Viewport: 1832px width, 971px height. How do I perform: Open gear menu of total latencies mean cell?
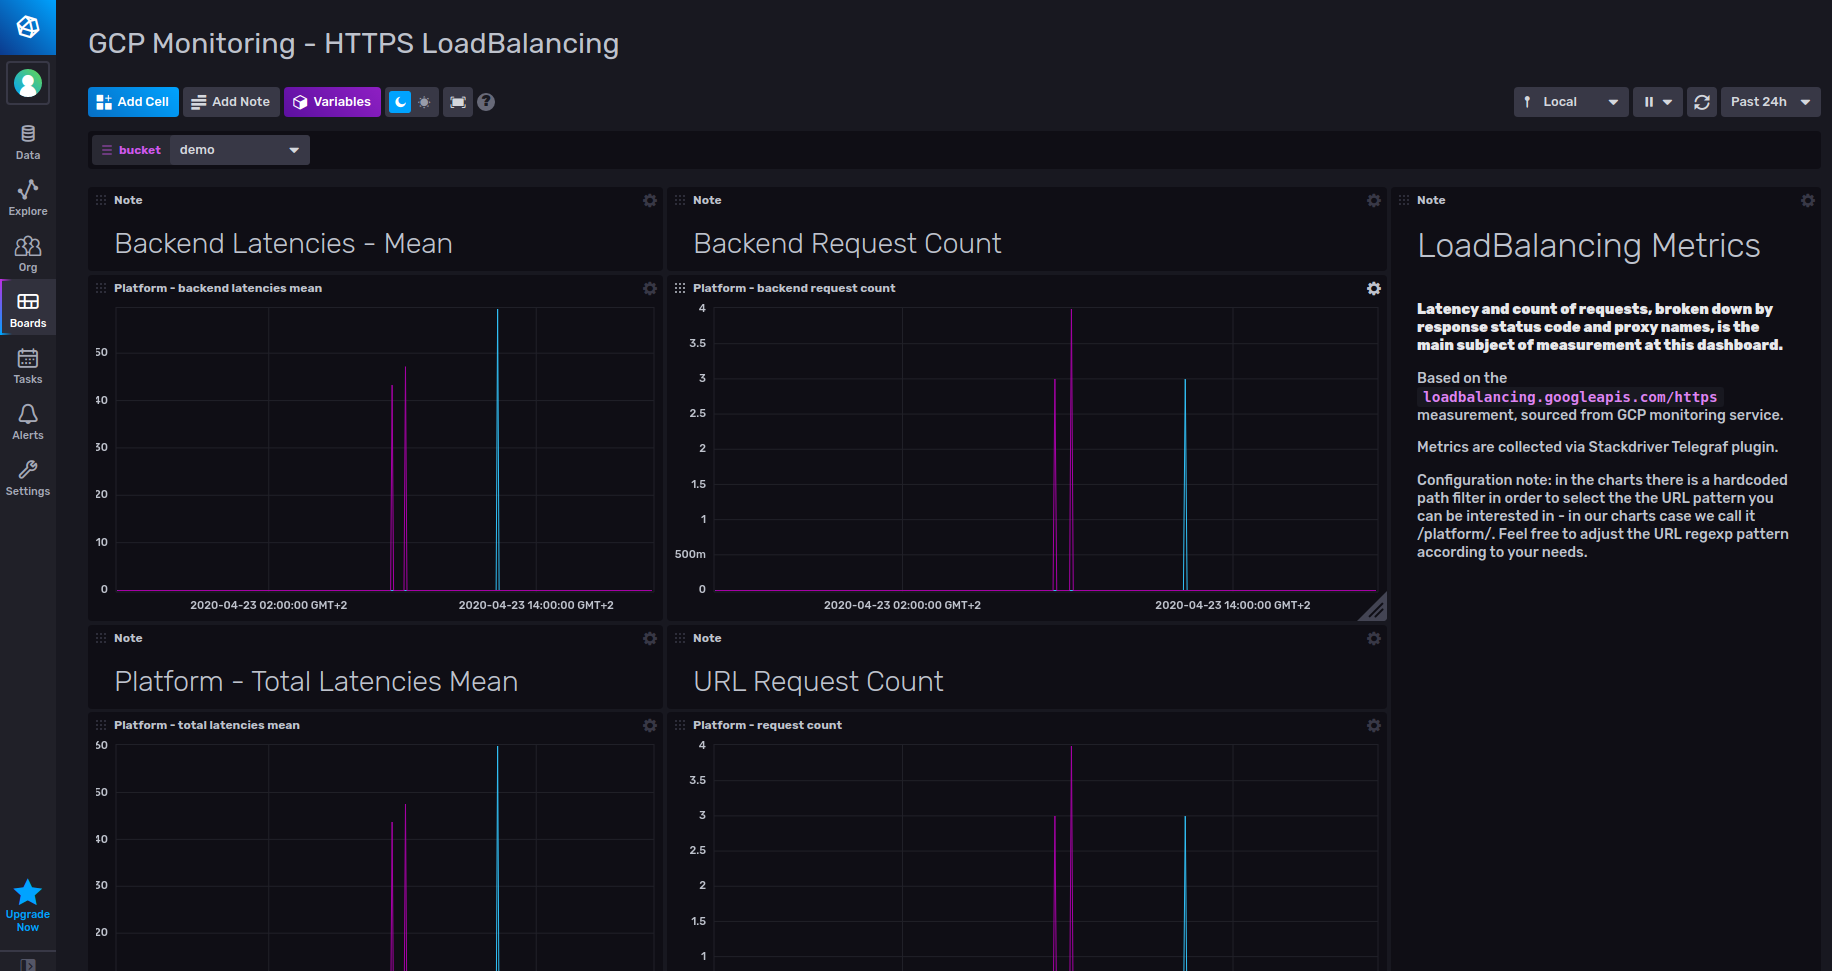tap(650, 726)
